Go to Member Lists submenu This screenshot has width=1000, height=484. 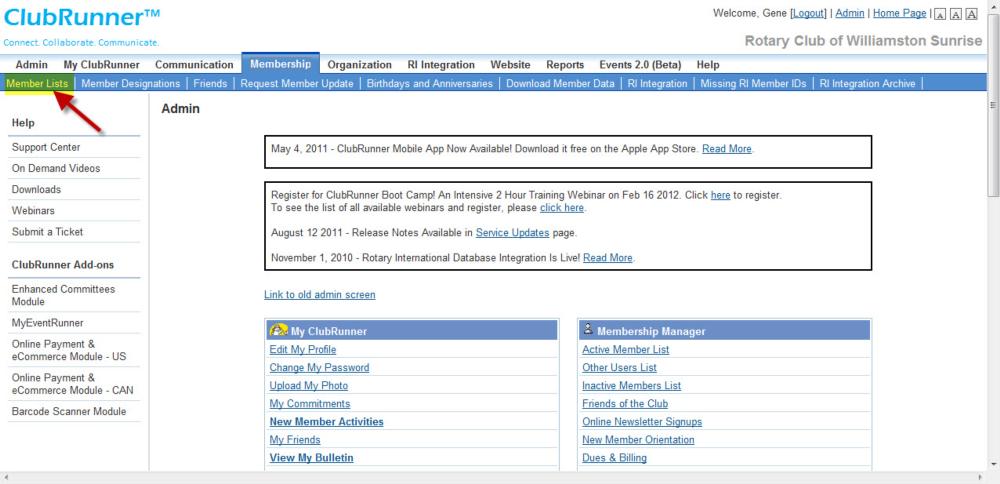[x=37, y=84]
